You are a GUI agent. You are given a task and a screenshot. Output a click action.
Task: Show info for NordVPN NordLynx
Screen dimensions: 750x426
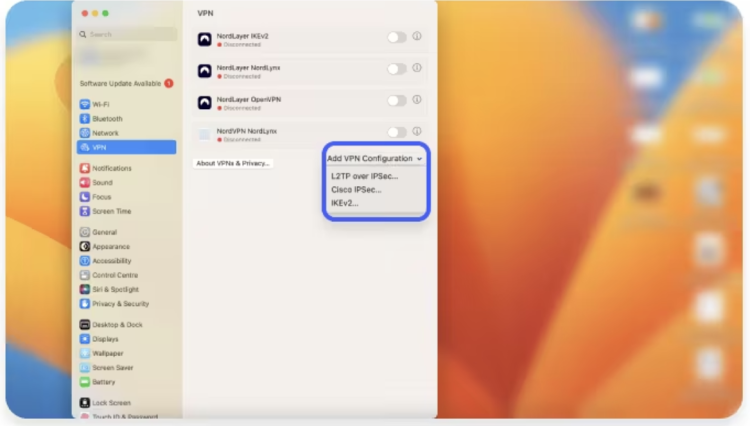click(417, 131)
